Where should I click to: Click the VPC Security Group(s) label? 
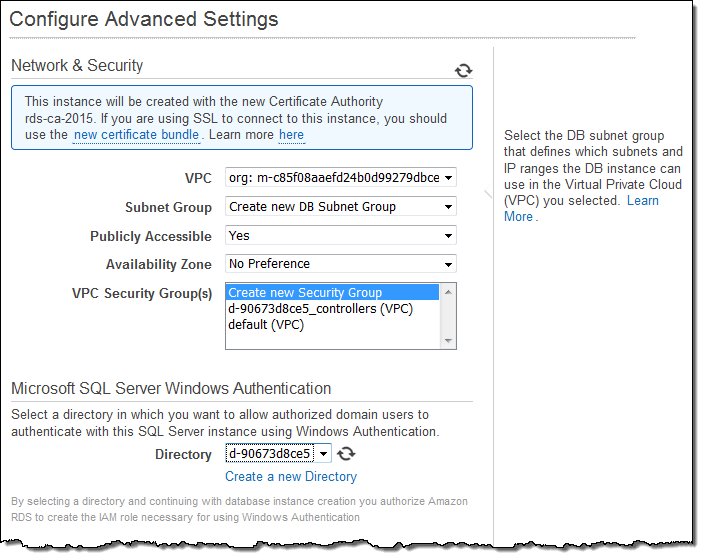142,293
